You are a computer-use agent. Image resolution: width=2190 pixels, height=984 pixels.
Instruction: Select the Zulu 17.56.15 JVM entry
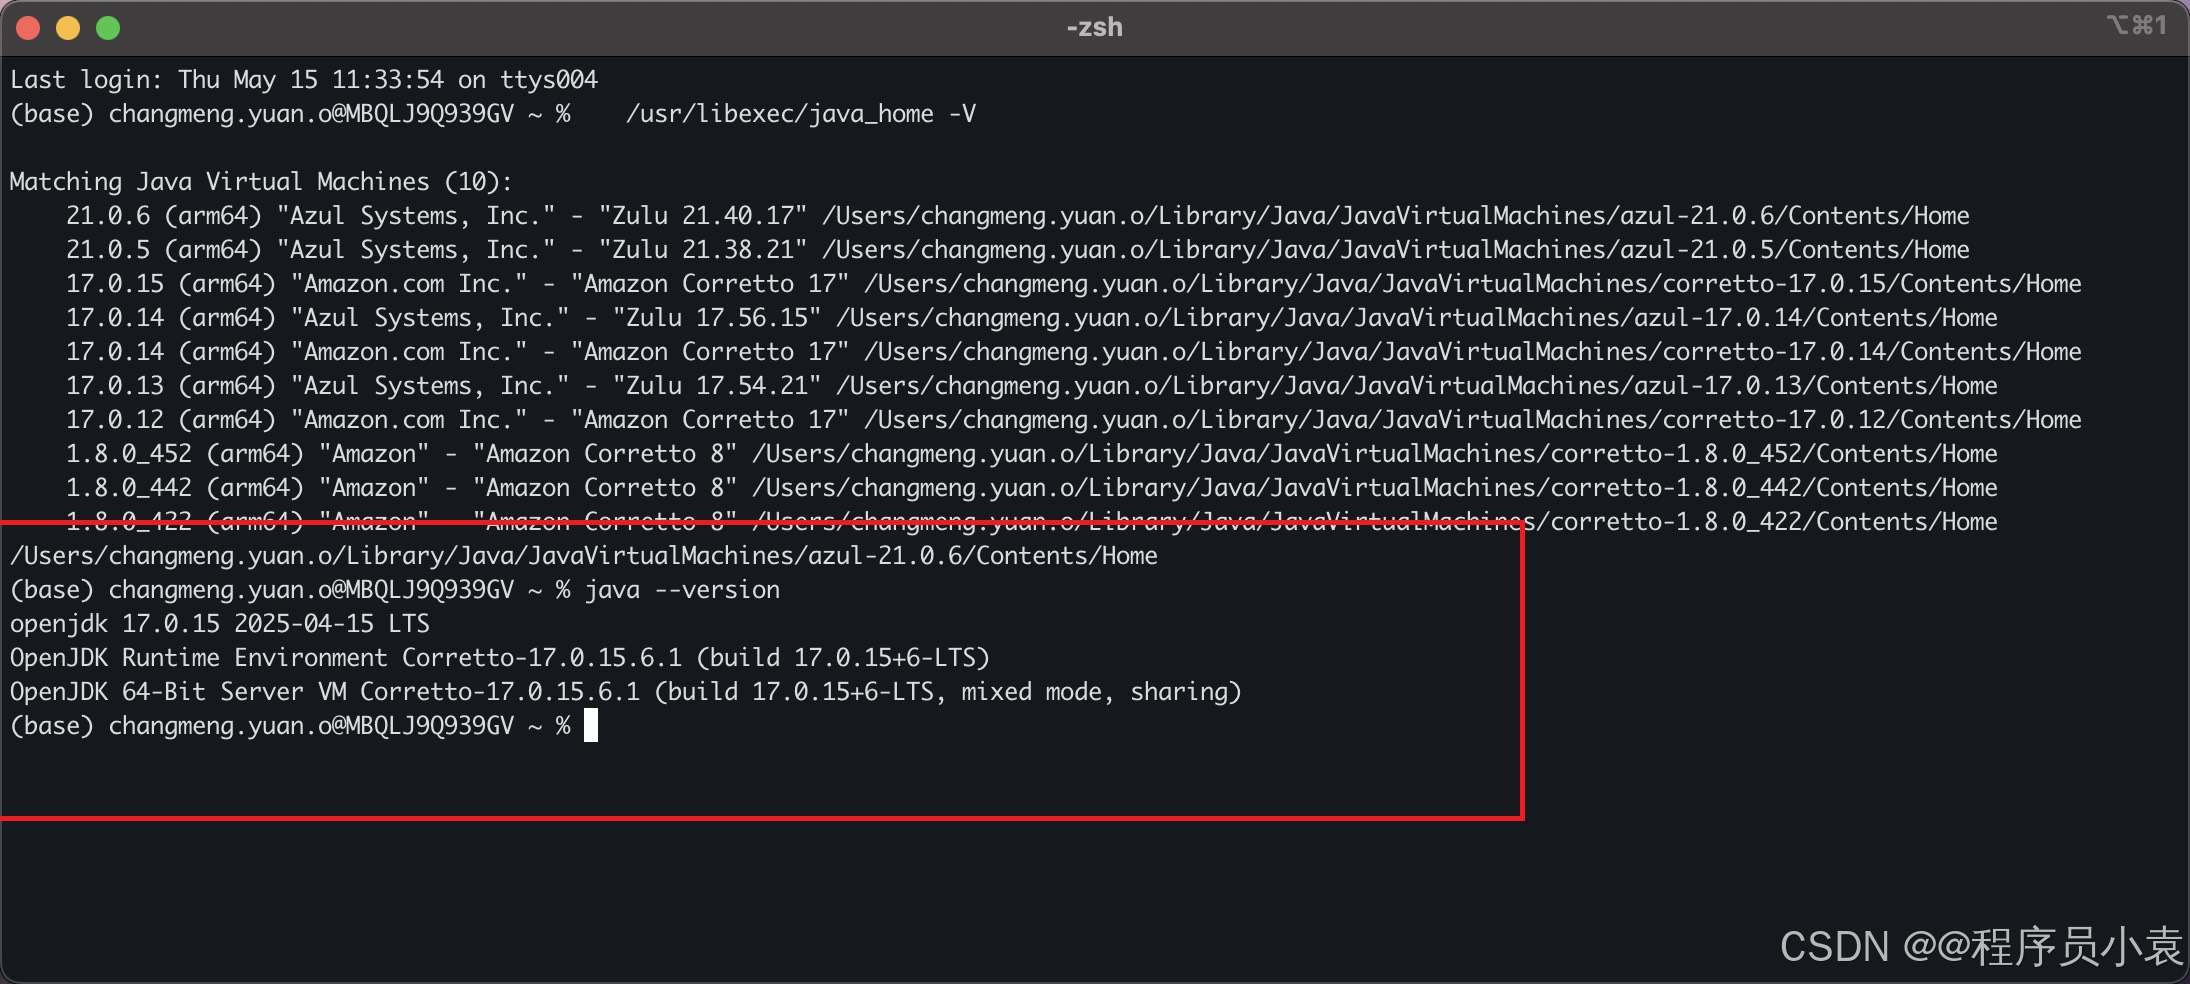pos(1032,318)
